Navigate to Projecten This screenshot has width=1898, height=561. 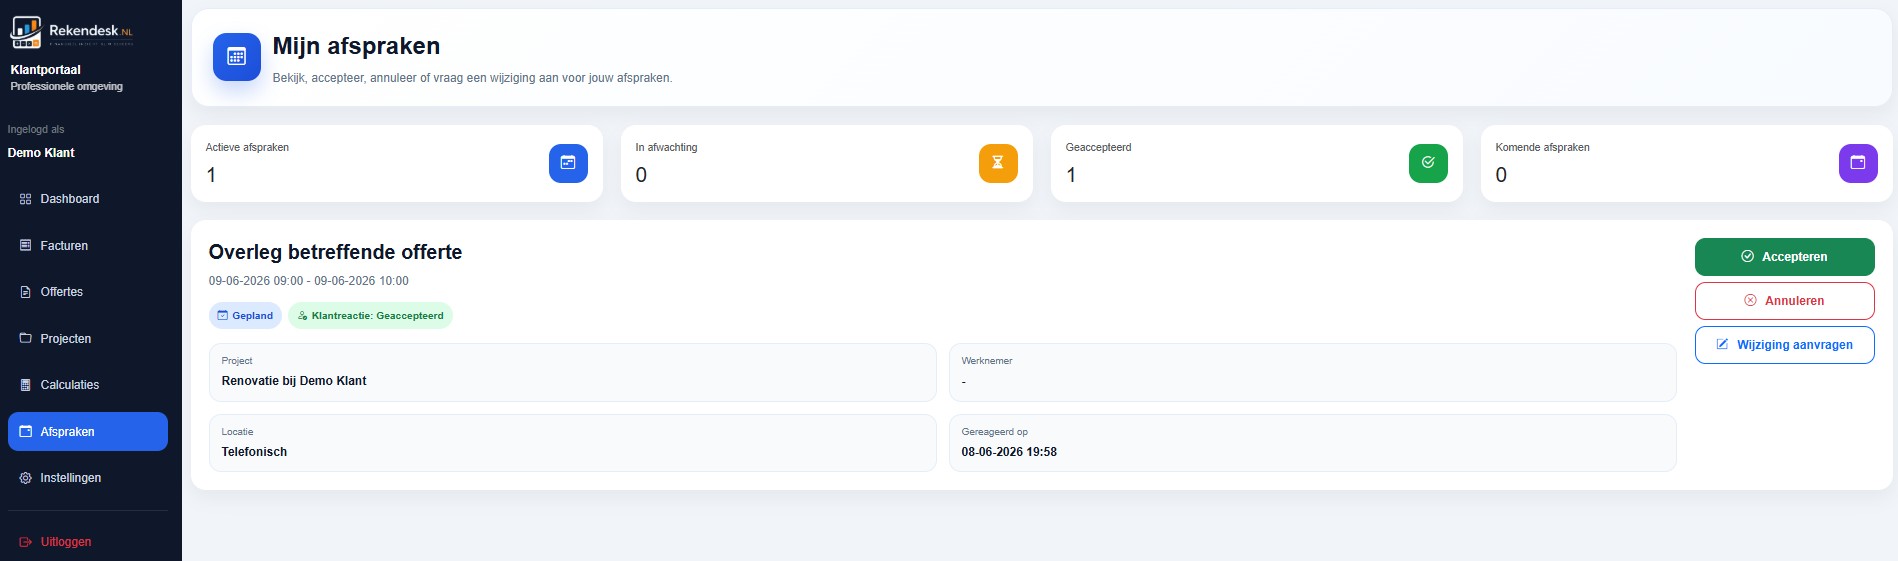pyautogui.click(x=88, y=338)
